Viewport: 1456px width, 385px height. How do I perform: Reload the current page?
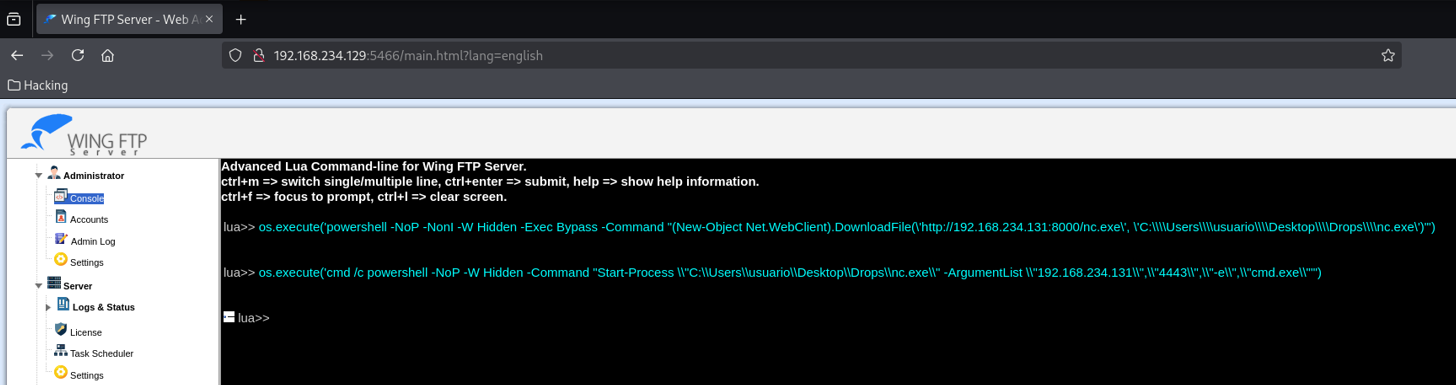click(77, 55)
